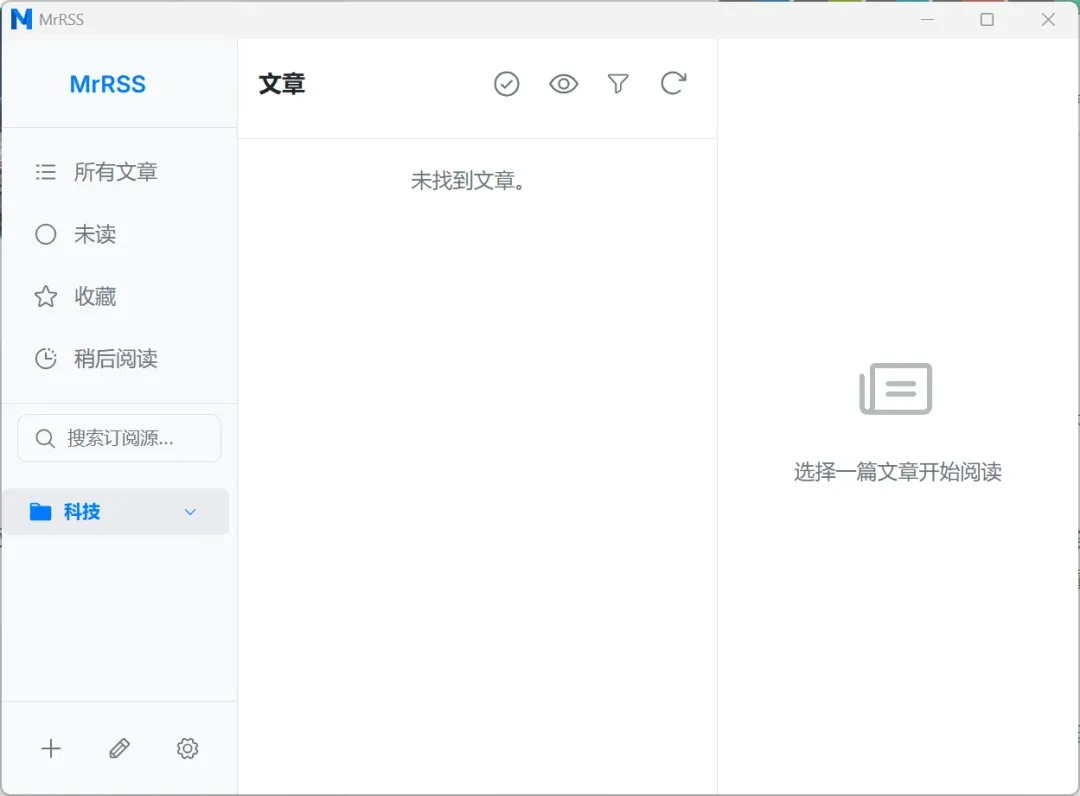Close the MrRSS window

point(1048,19)
